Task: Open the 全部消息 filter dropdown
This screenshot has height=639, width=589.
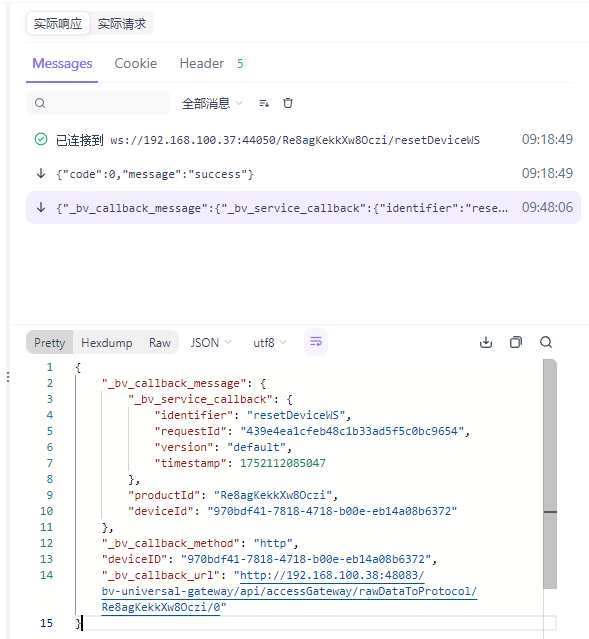Action: [212, 103]
